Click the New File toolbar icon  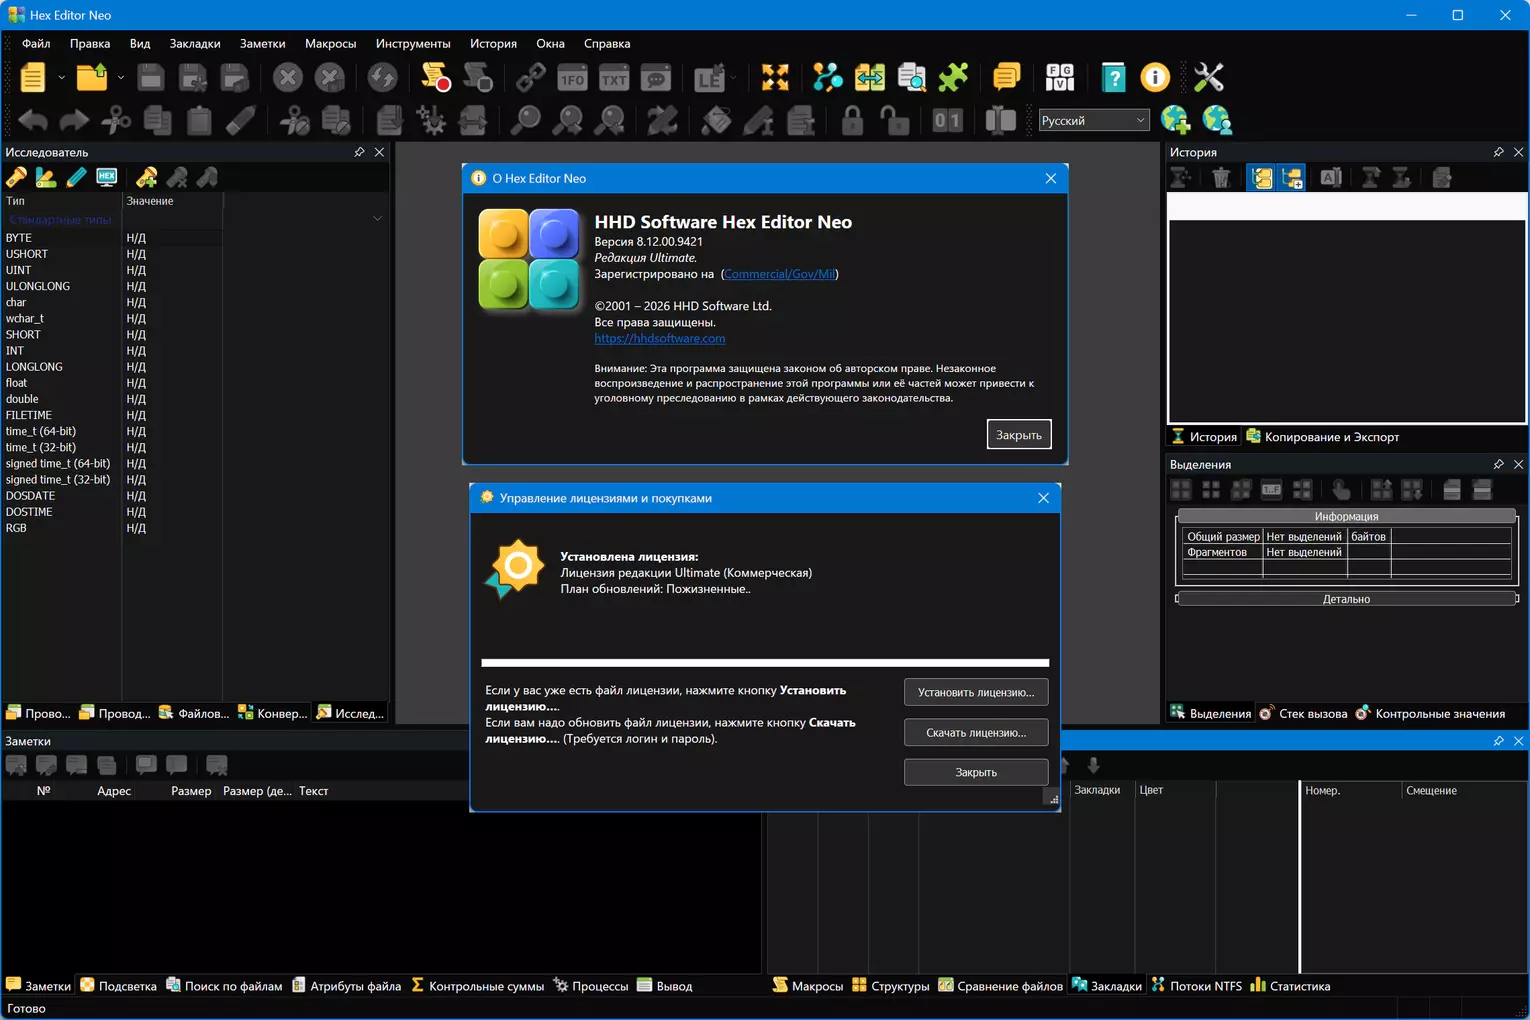click(x=33, y=77)
